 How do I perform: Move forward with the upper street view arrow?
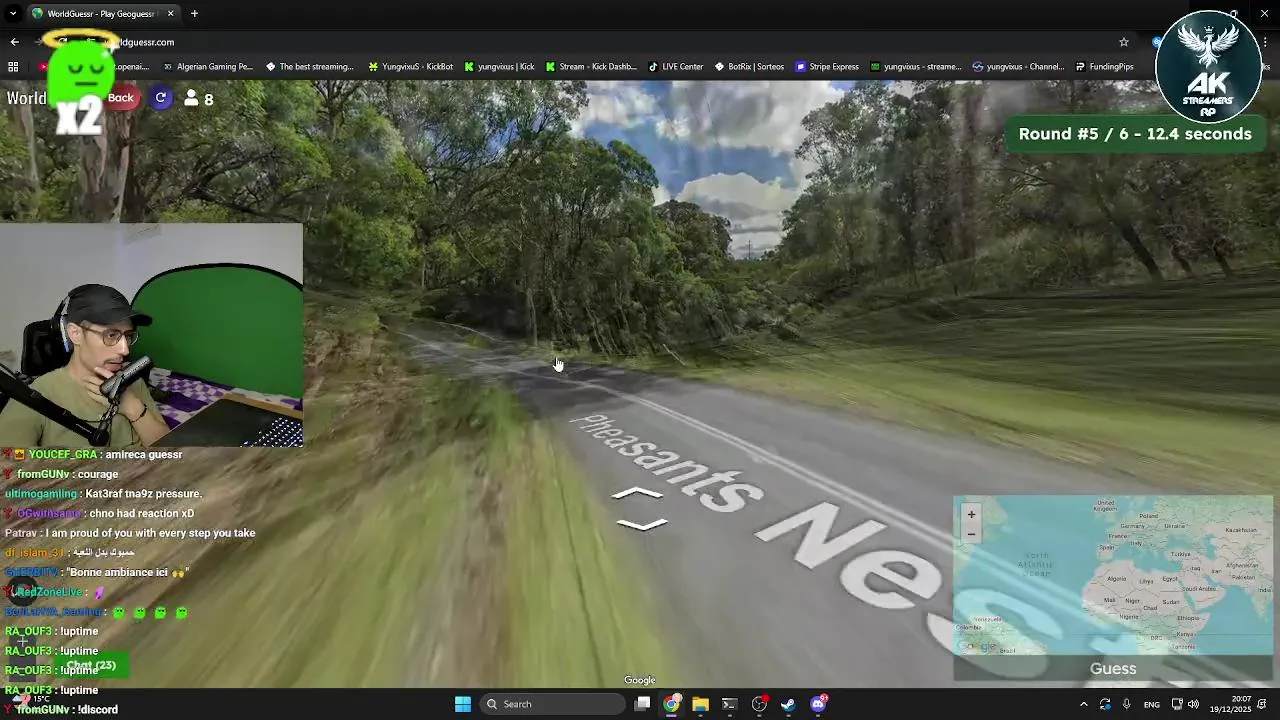[x=638, y=493]
